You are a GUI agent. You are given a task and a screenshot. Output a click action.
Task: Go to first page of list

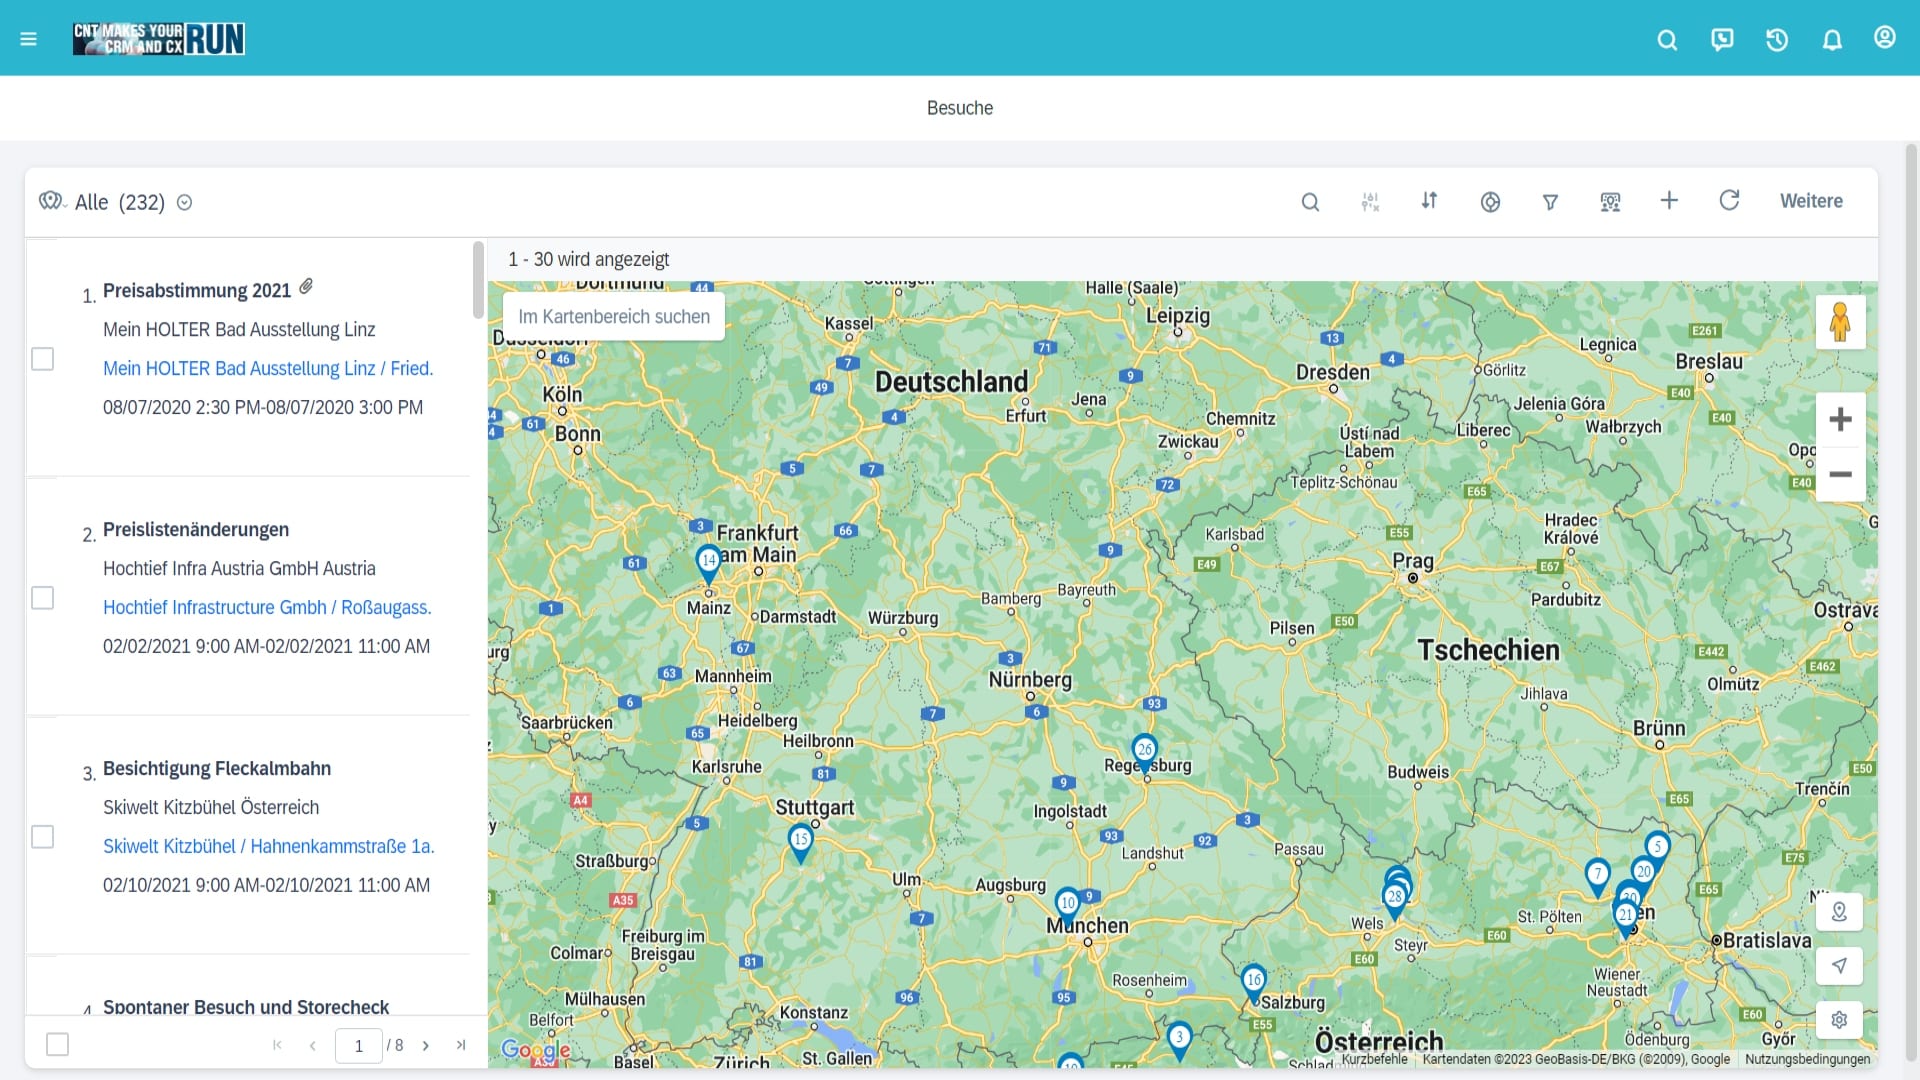[x=277, y=1045]
